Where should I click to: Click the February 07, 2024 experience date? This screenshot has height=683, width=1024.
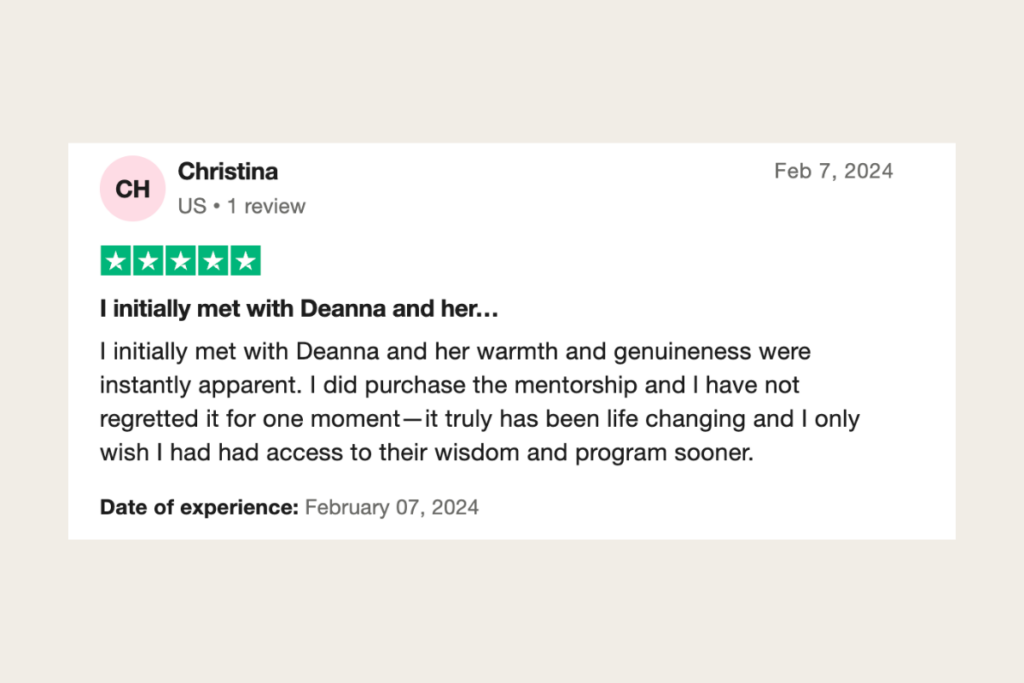tap(392, 507)
